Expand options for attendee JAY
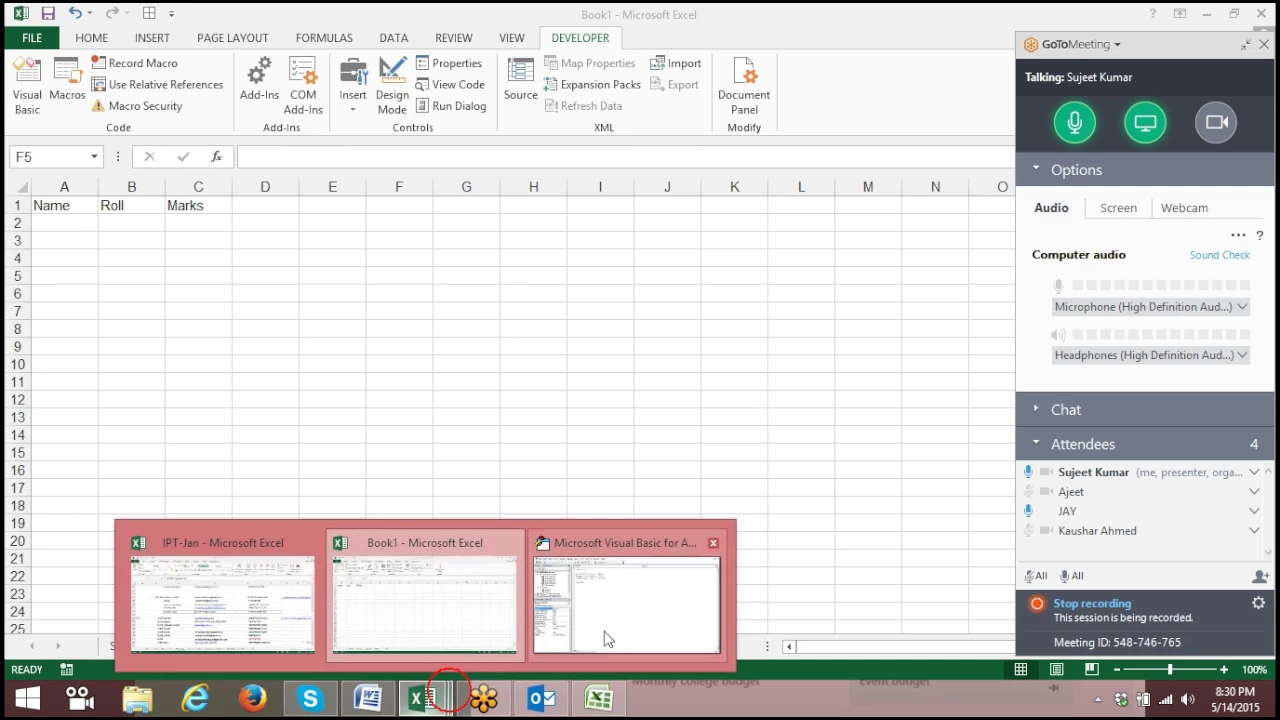Screen dimensions: 1280x720 pos(1254,511)
